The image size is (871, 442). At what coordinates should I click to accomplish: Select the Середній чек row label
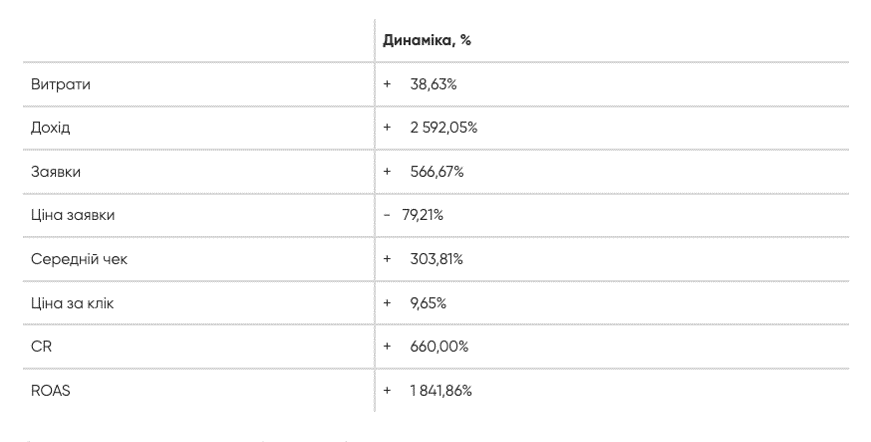point(79,259)
